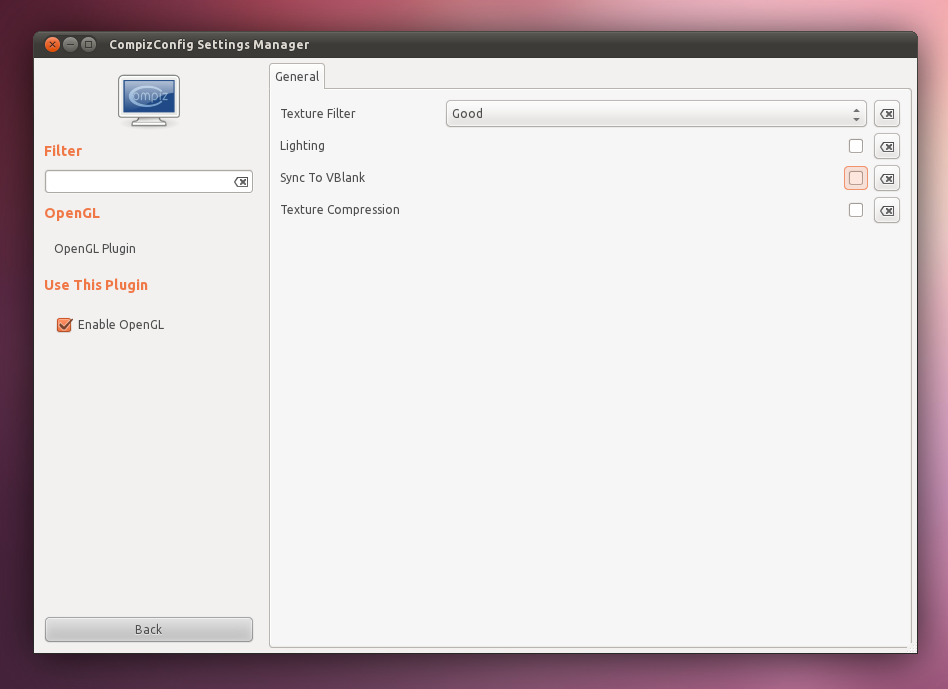The image size is (948, 689).
Task: Click the Texture Compression label
Action: click(340, 210)
